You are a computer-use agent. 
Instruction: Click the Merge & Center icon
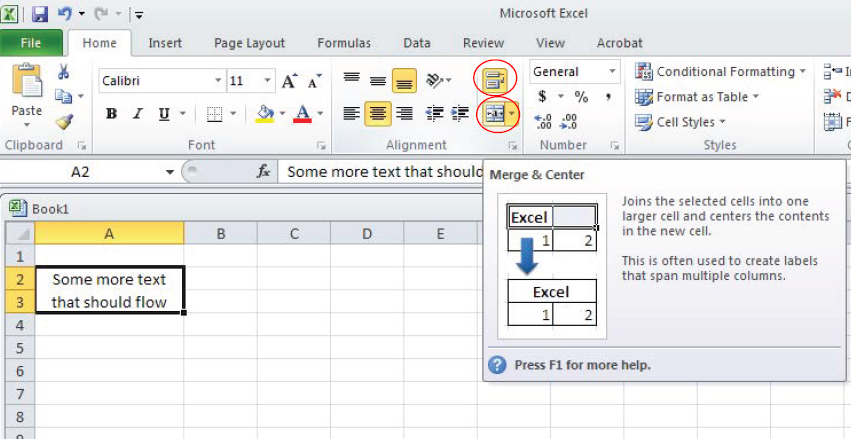[x=494, y=114]
